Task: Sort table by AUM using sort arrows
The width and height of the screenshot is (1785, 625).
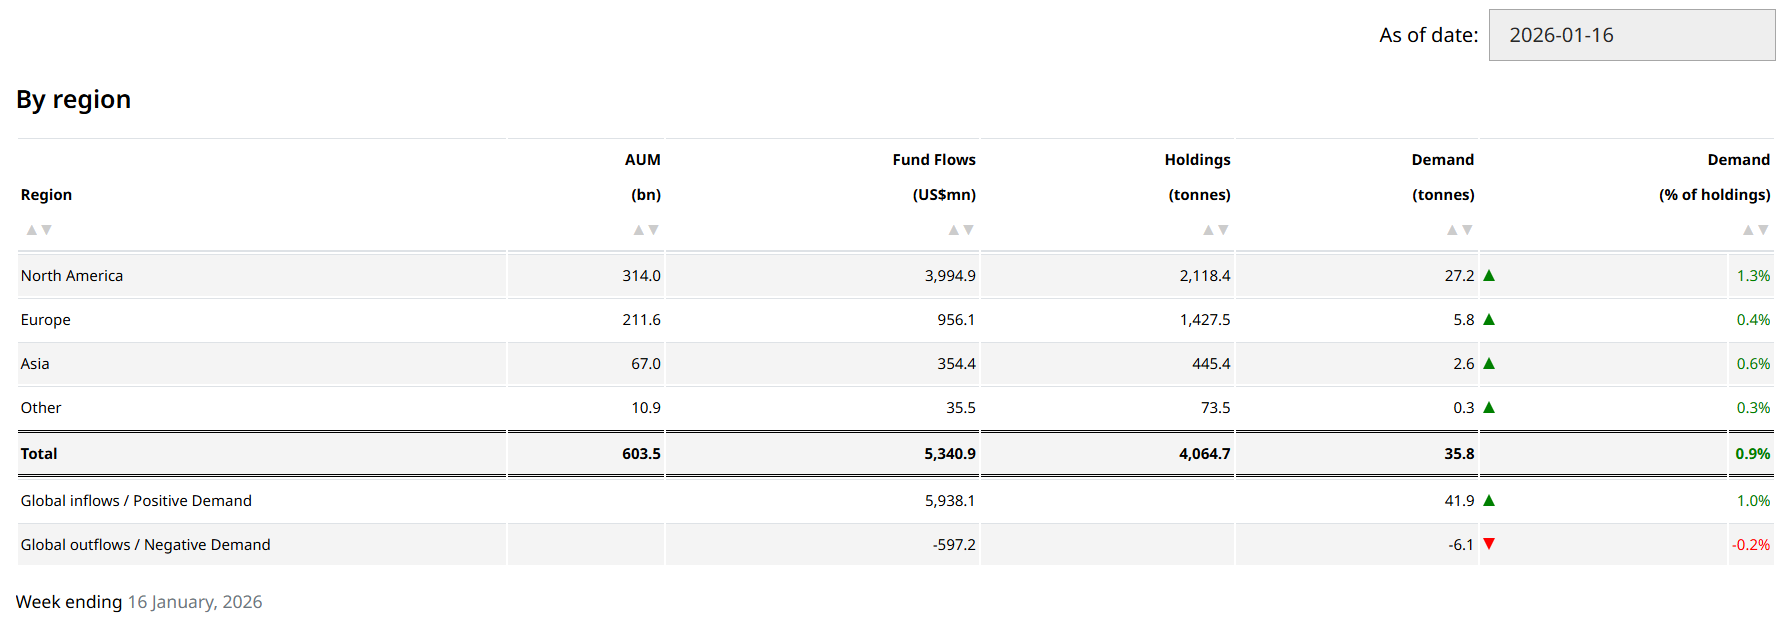Action: point(646,230)
